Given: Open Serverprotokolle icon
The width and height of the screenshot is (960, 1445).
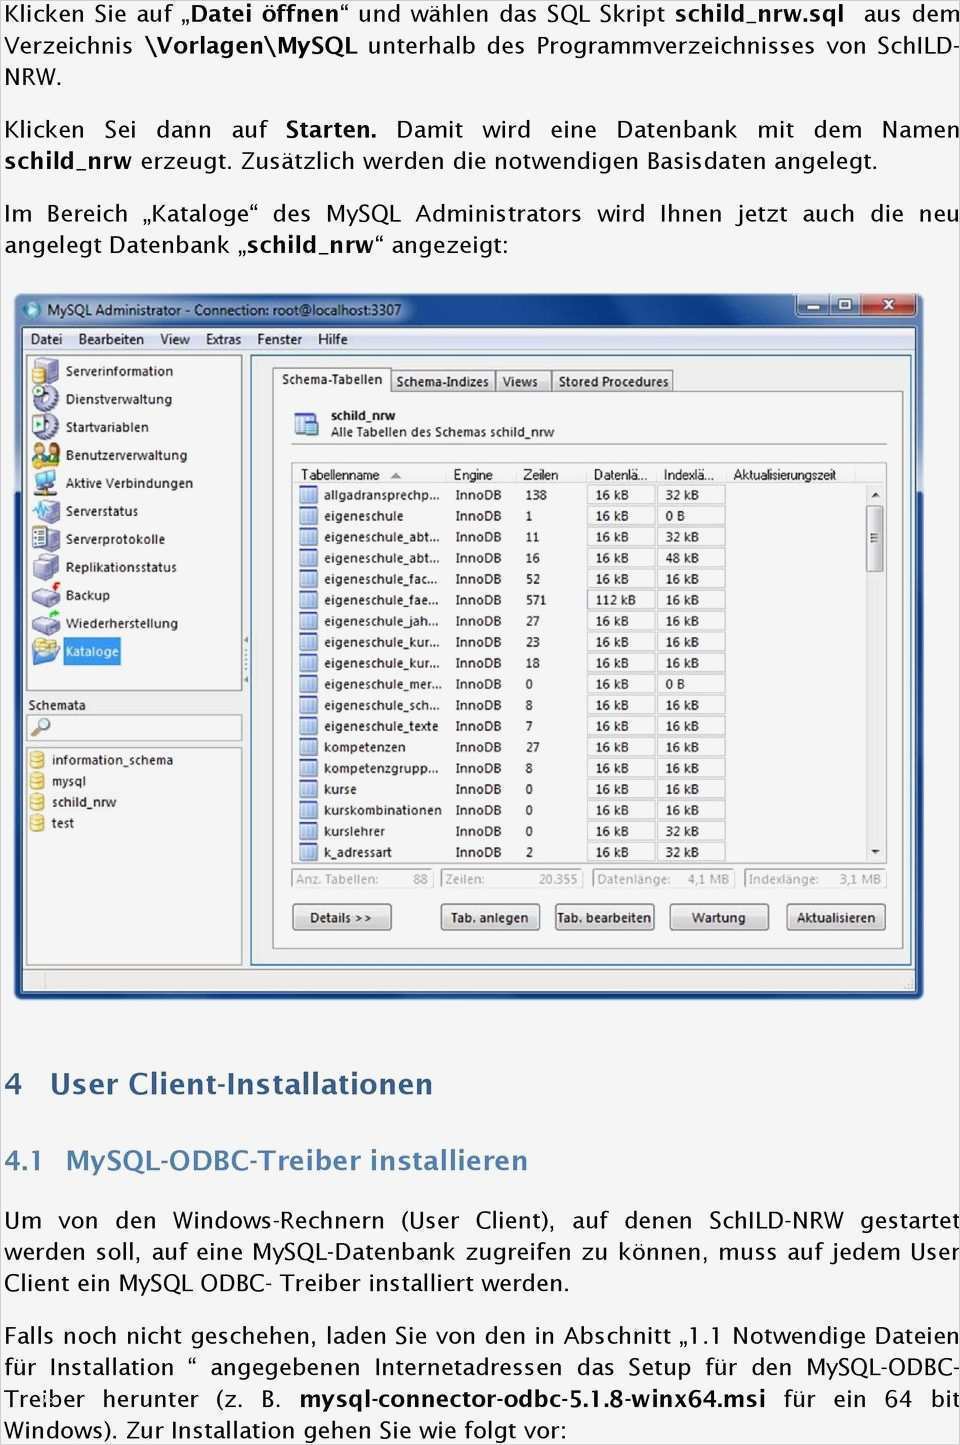Looking at the screenshot, I should coord(46,539).
